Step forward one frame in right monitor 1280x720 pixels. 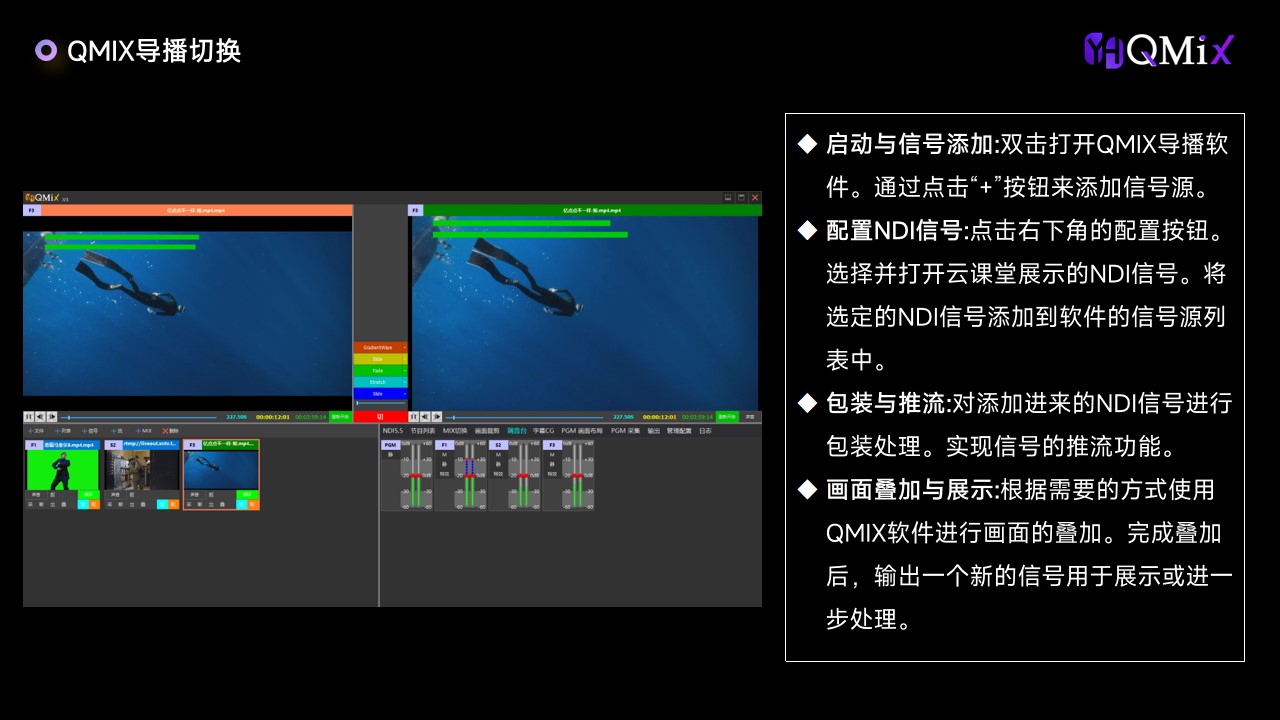[437, 417]
